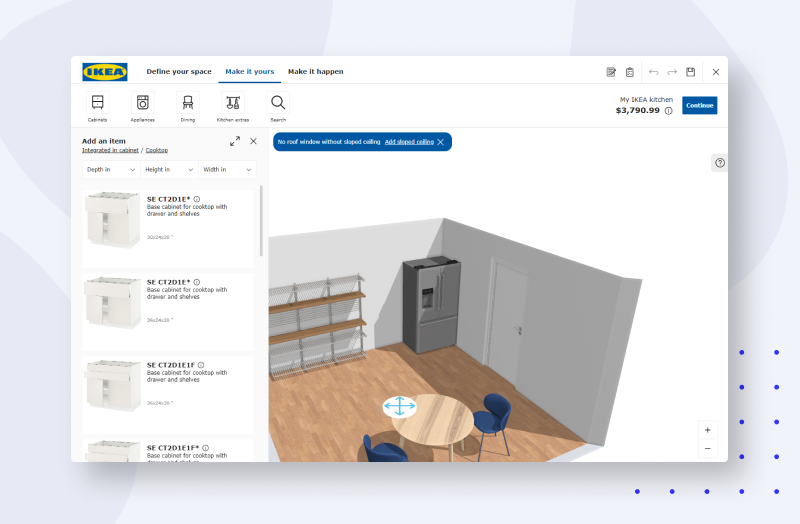
Task: Open the Kitchen extras category
Action: 233,107
